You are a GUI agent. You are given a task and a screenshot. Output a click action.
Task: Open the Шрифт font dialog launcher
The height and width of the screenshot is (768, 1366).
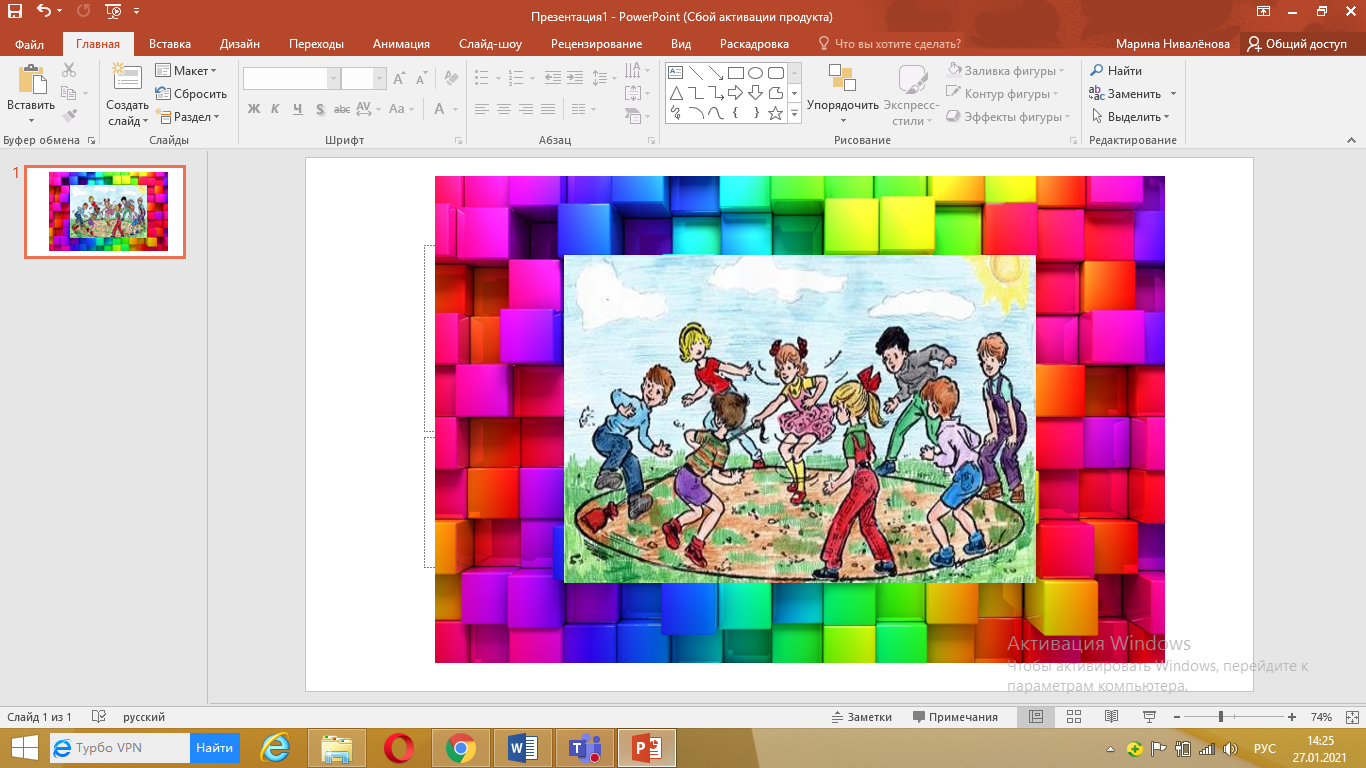pos(458,141)
